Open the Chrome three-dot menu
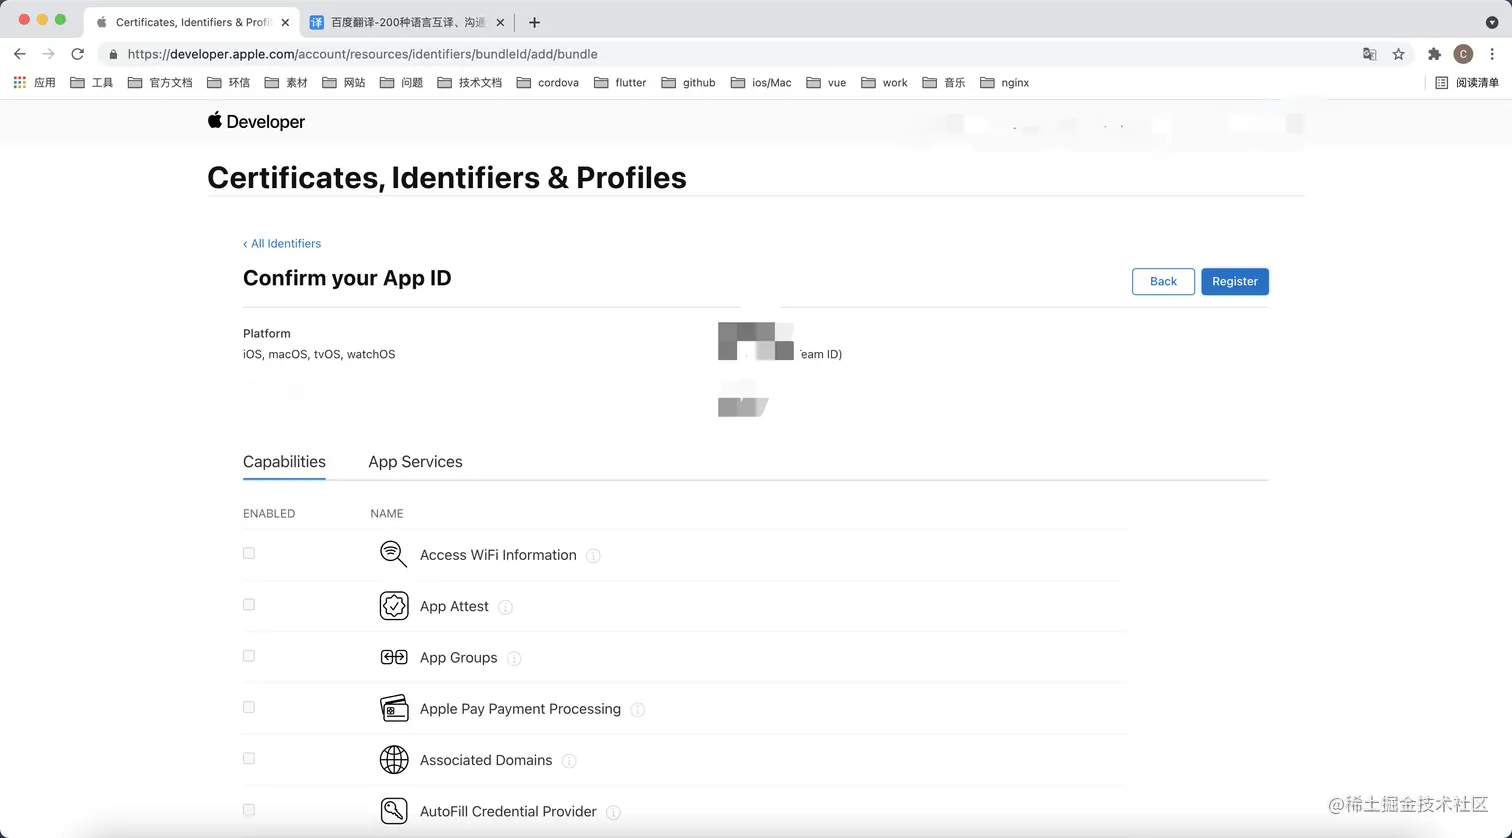 coord(1492,54)
